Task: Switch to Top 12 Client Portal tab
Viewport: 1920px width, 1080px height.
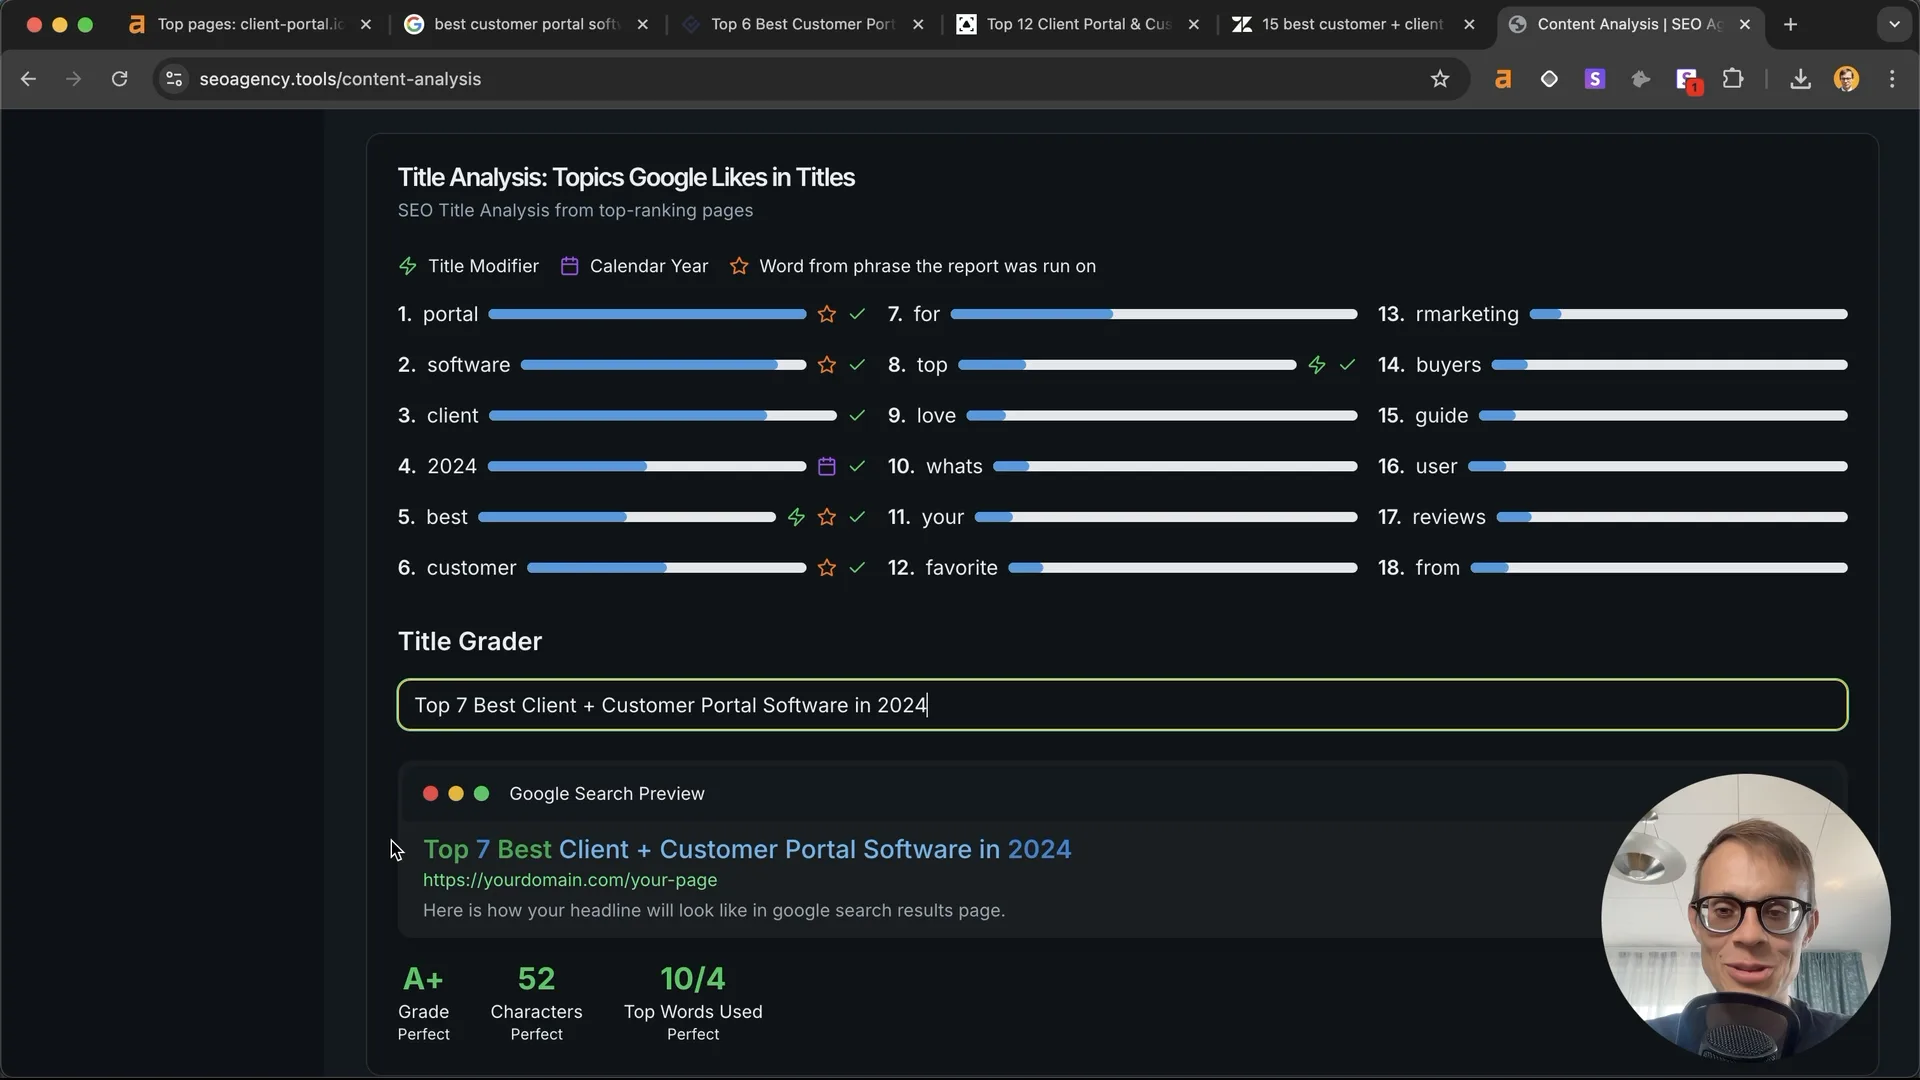Action: pos(1077,24)
